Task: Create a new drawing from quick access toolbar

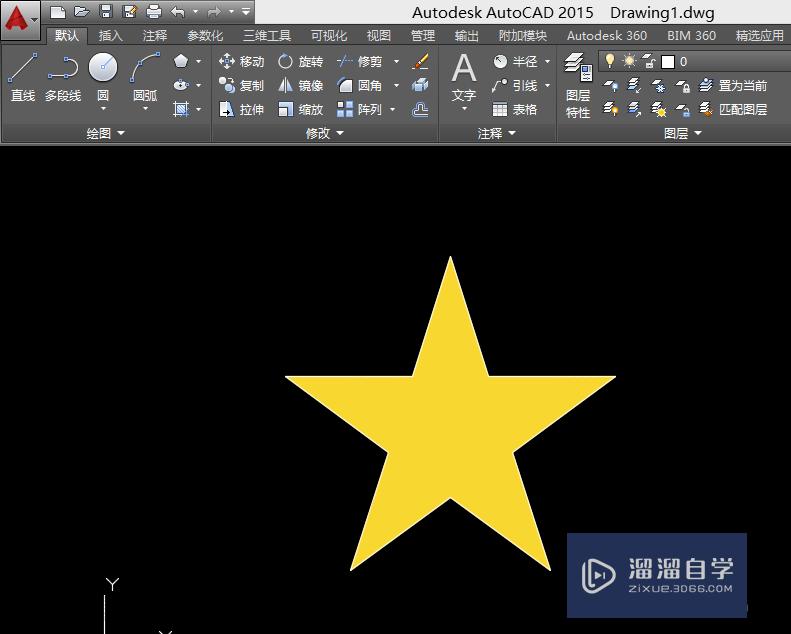Action: pyautogui.click(x=58, y=11)
